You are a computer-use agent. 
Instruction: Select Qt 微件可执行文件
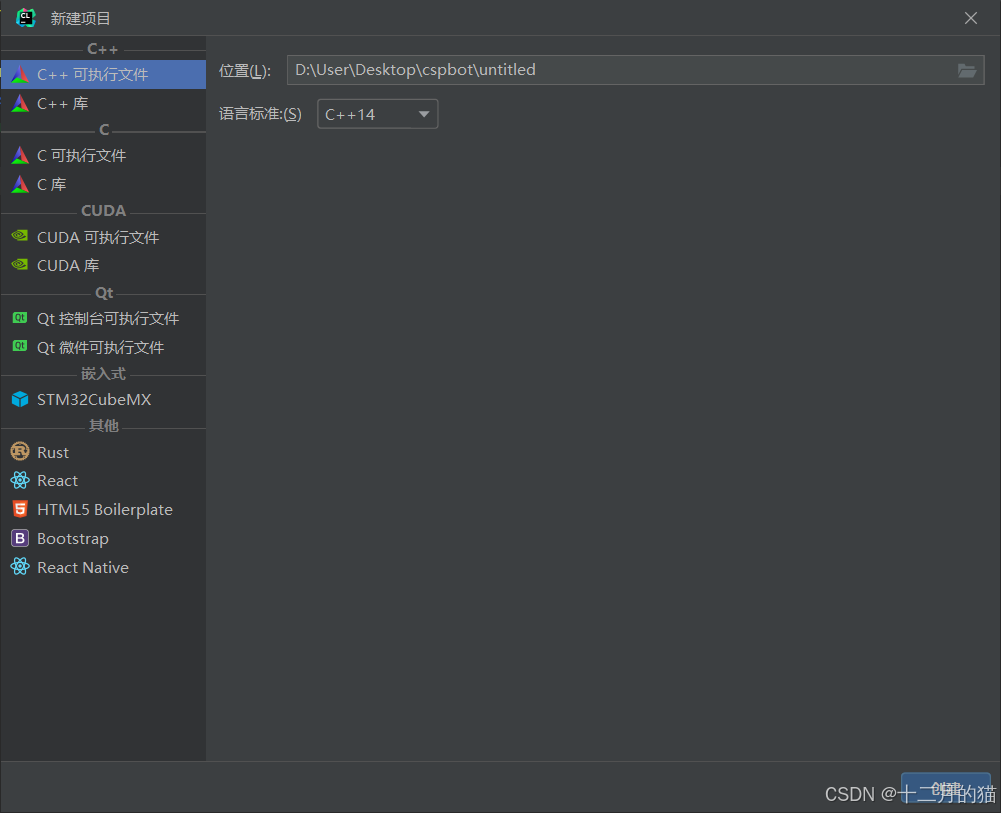(103, 347)
